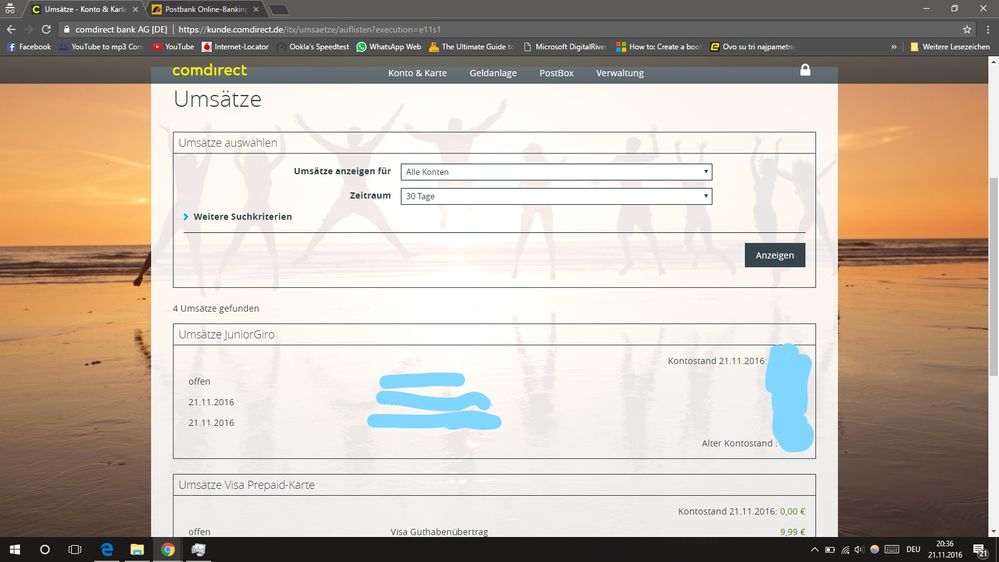Image resolution: width=999 pixels, height=562 pixels.
Task: Click the Anzeigen button
Action: tap(775, 255)
